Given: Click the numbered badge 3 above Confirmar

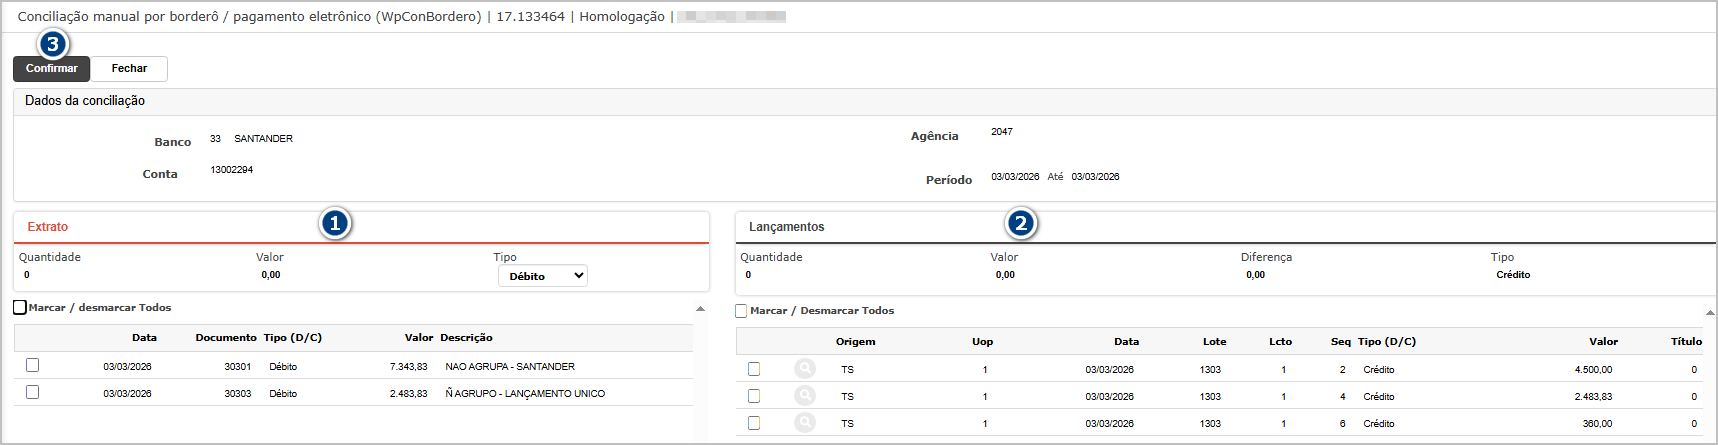Looking at the screenshot, I should [53, 44].
